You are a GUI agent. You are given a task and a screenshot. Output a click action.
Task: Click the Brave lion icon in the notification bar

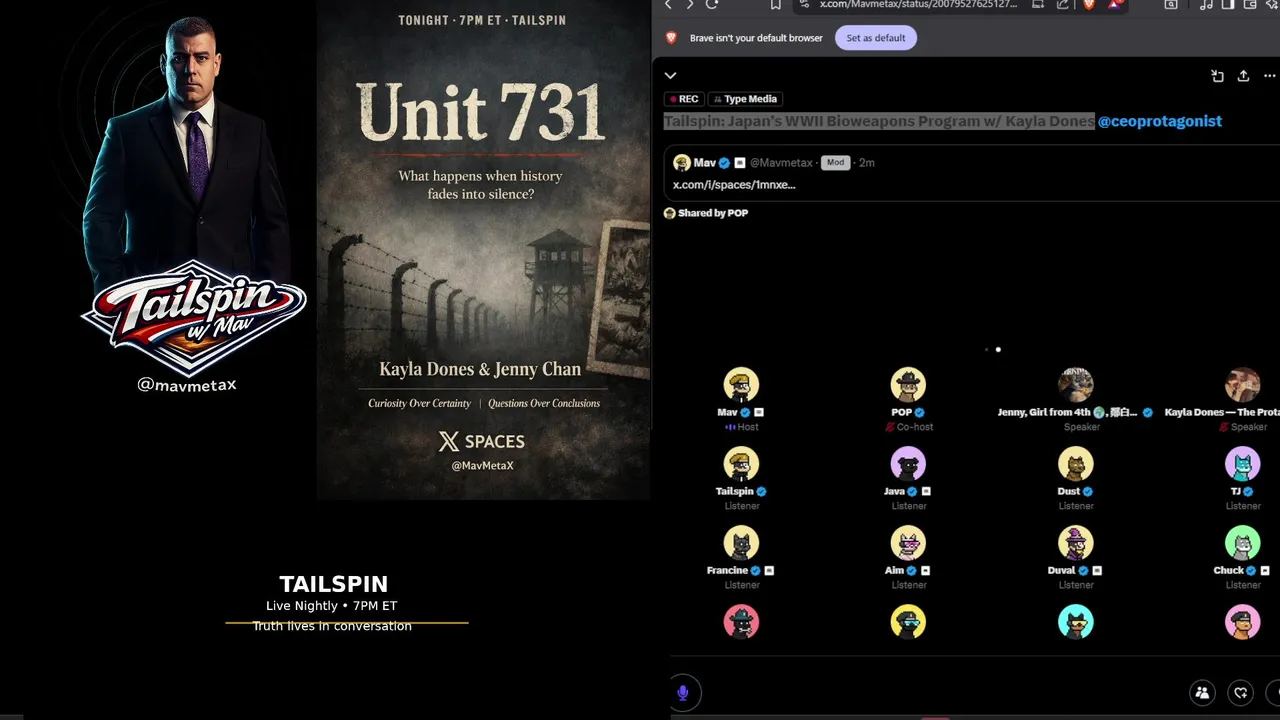[x=671, y=38]
